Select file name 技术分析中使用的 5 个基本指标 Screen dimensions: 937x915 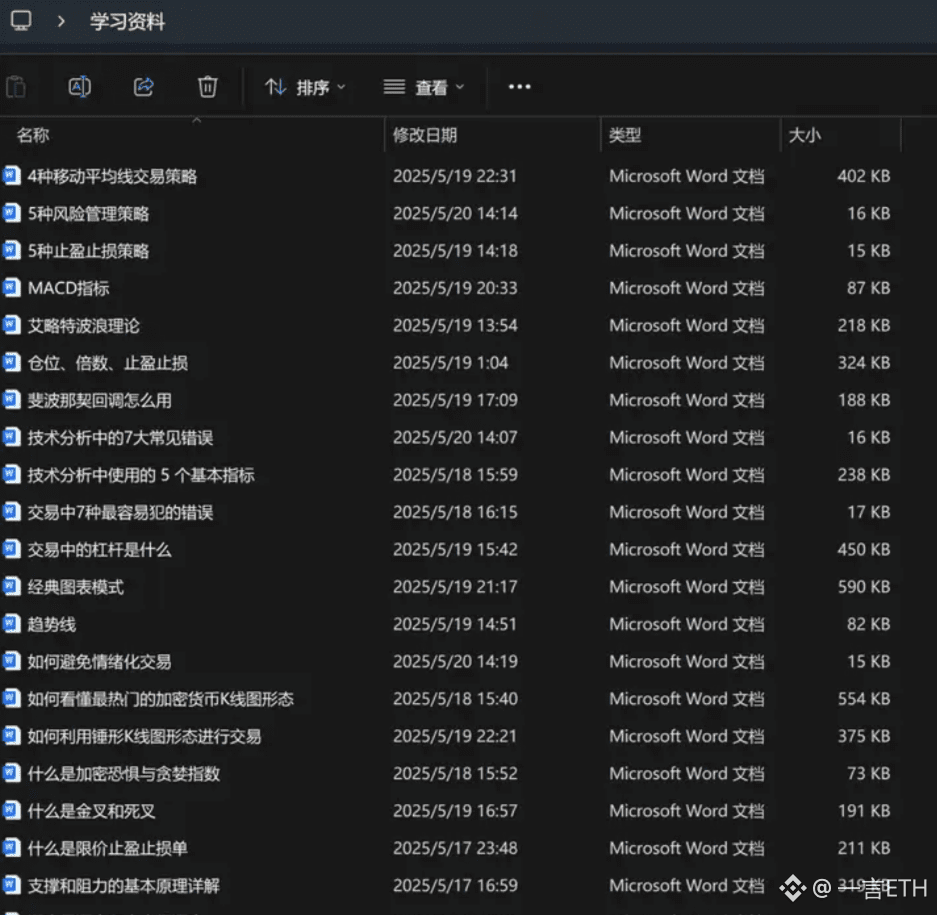click(141, 475)
